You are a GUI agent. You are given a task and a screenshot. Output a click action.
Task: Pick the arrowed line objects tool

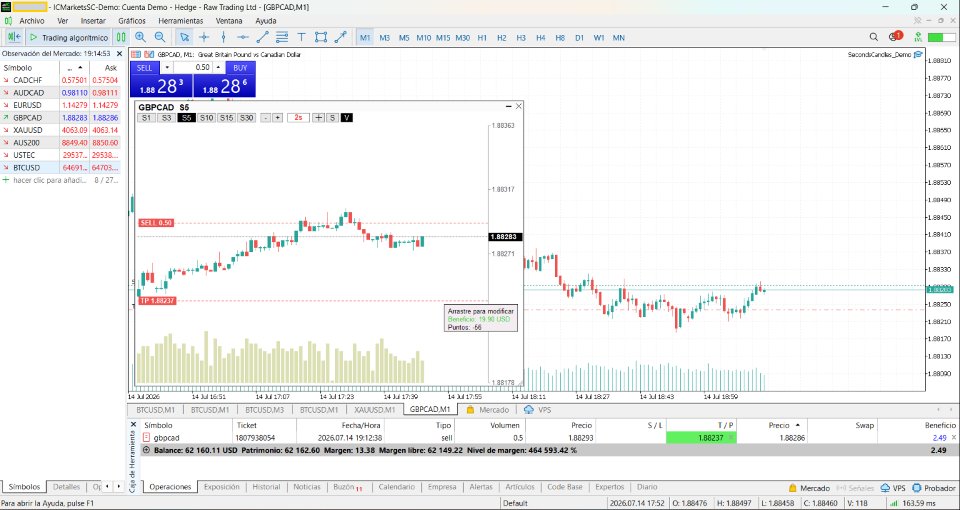[340, 37]
